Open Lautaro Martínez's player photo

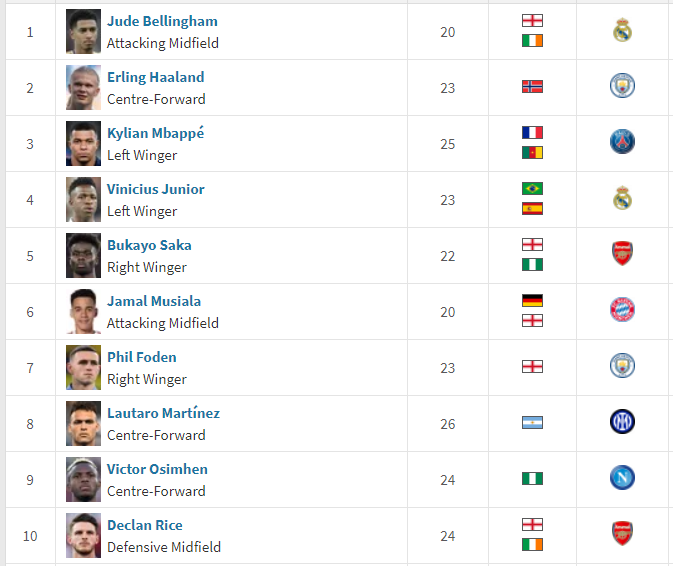click(x=83, y=424)
